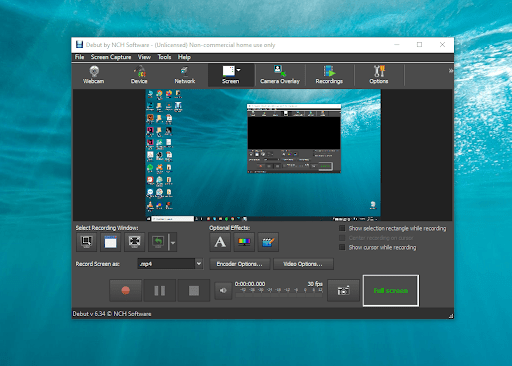Take a snapshot with the camera icon
512x366 pixels.
(343, 290)
